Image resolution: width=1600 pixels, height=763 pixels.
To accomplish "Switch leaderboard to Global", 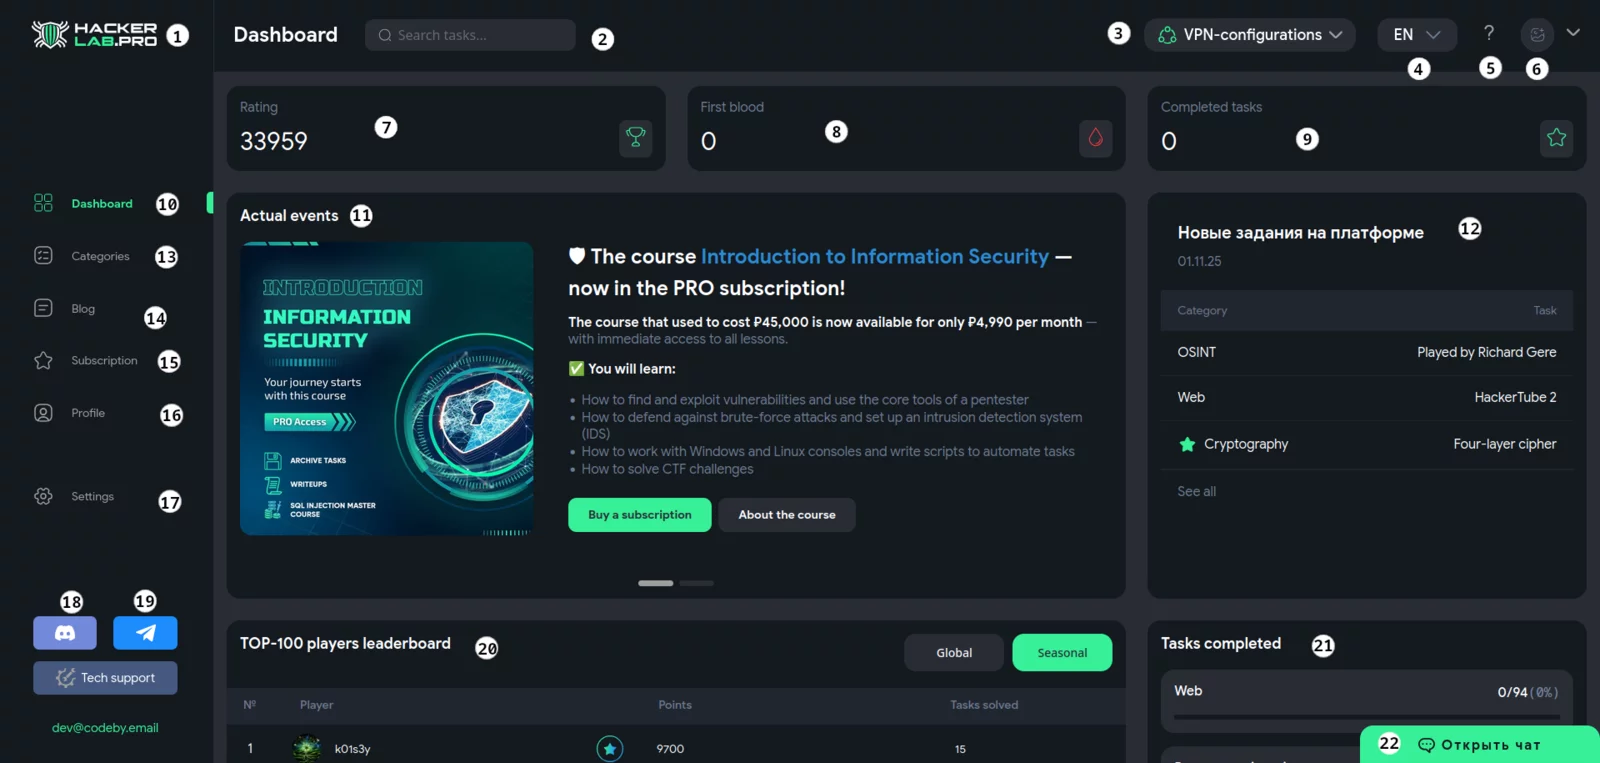I will [x=954, y=653].
